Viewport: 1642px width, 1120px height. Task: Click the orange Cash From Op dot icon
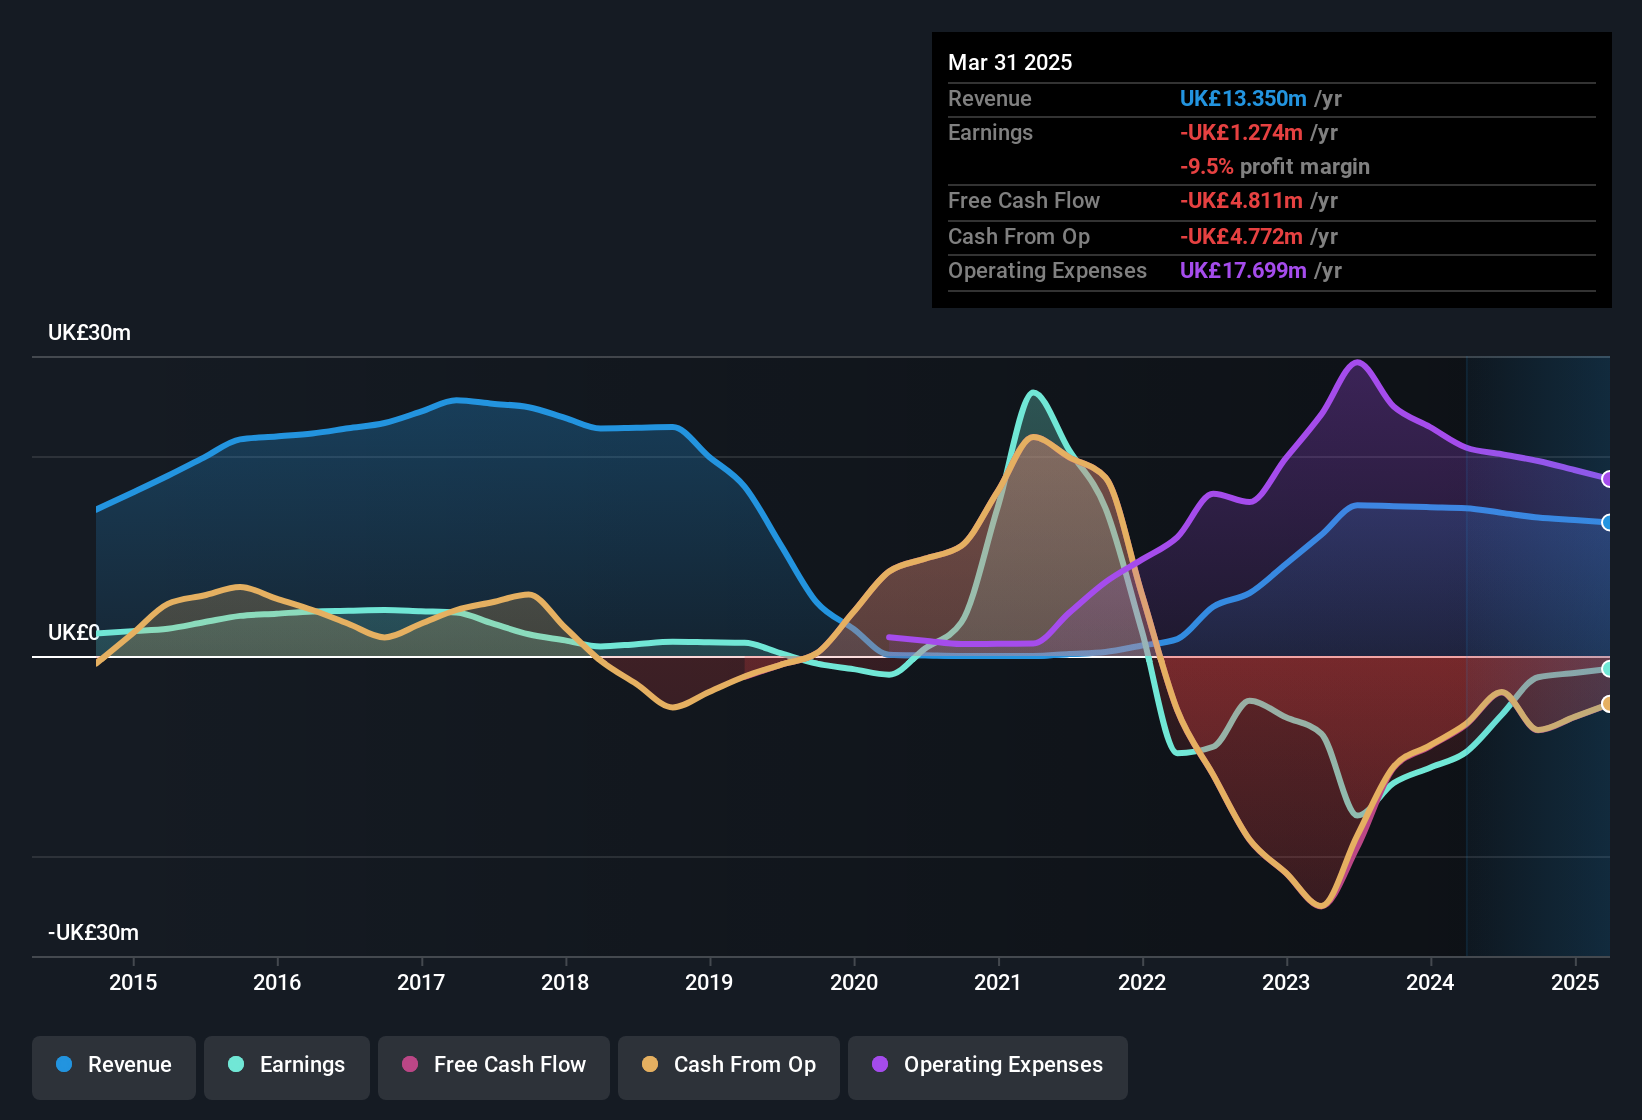649,1065
